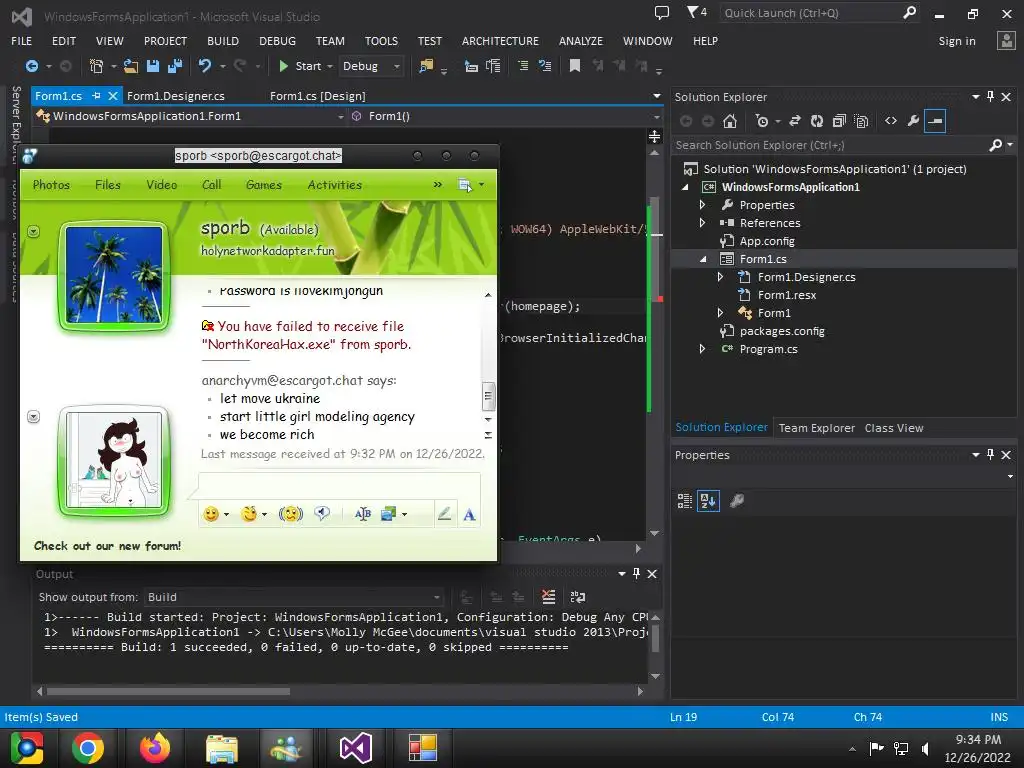The height and width of the screenshot is (768, 1024).
Task: Select App.config in Solution Explorer
Action: coord(767,241)
